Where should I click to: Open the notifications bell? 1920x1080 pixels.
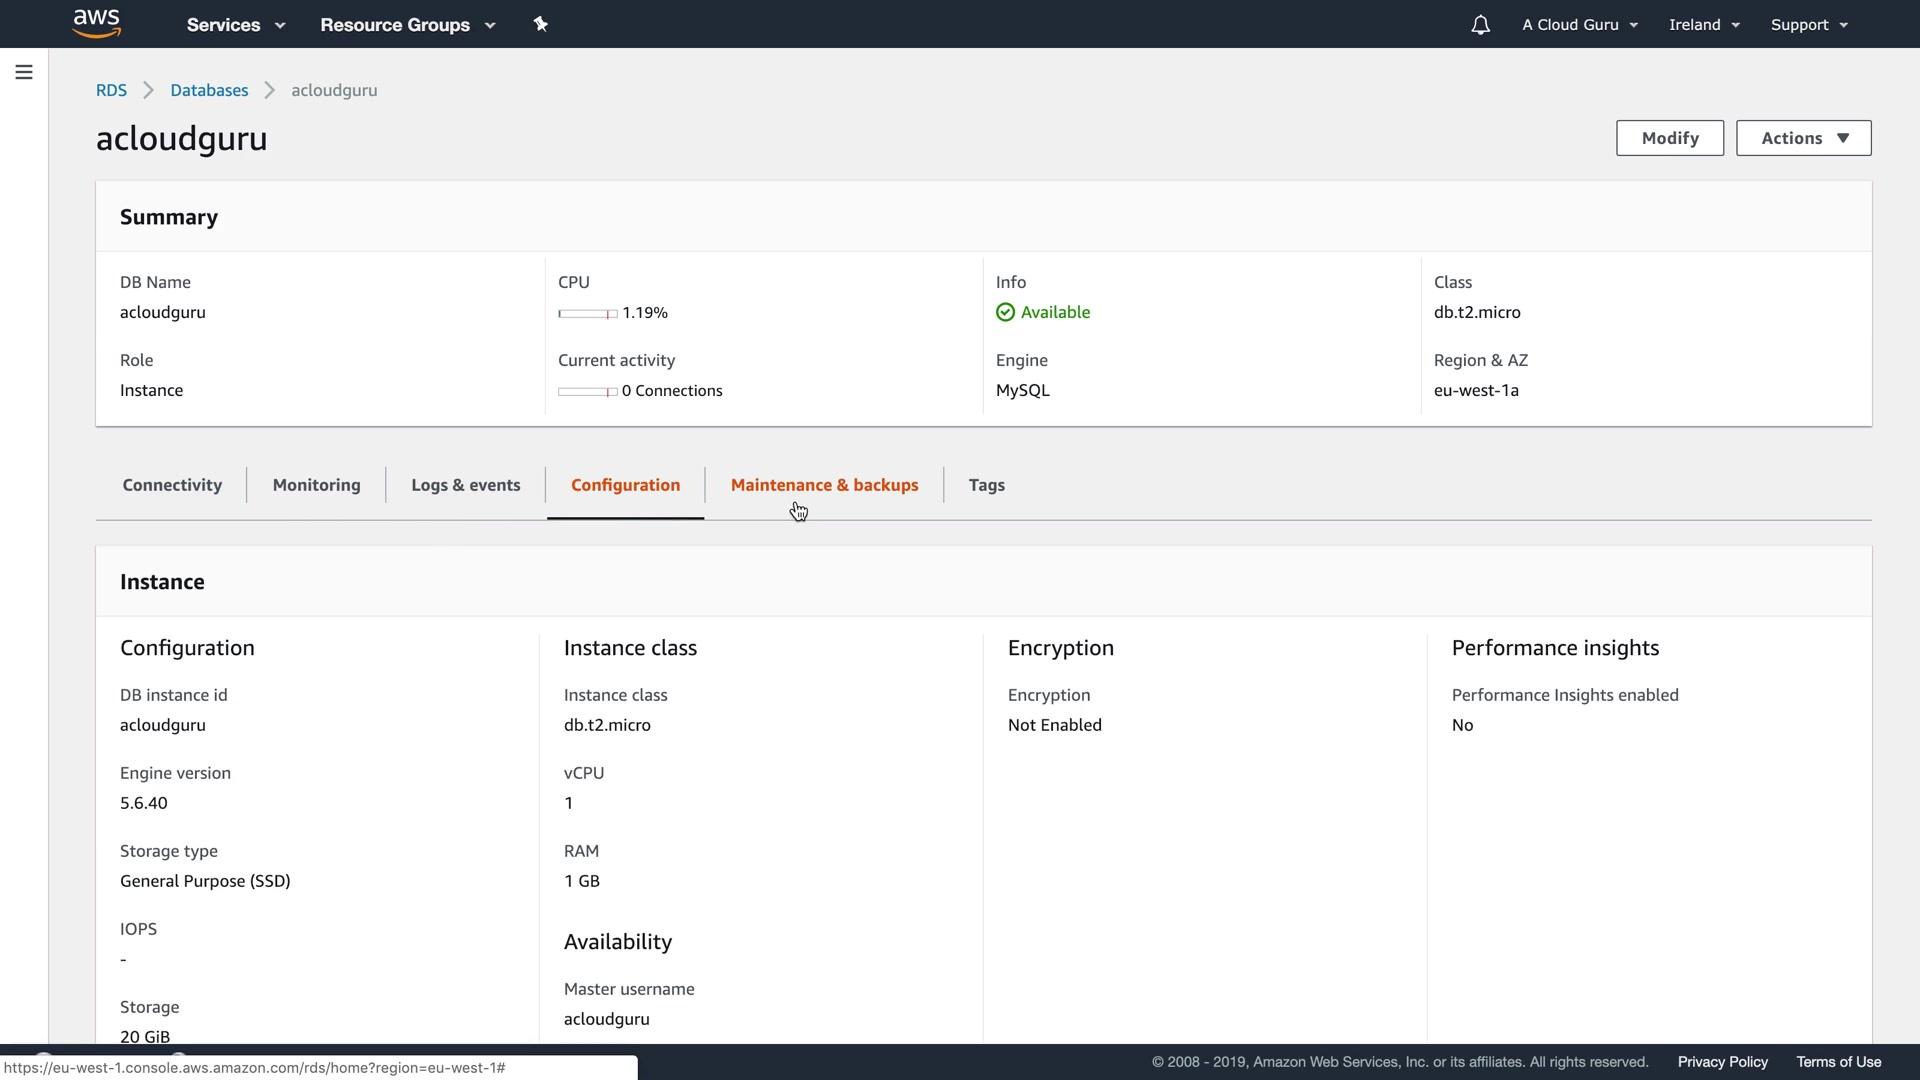1480,25
